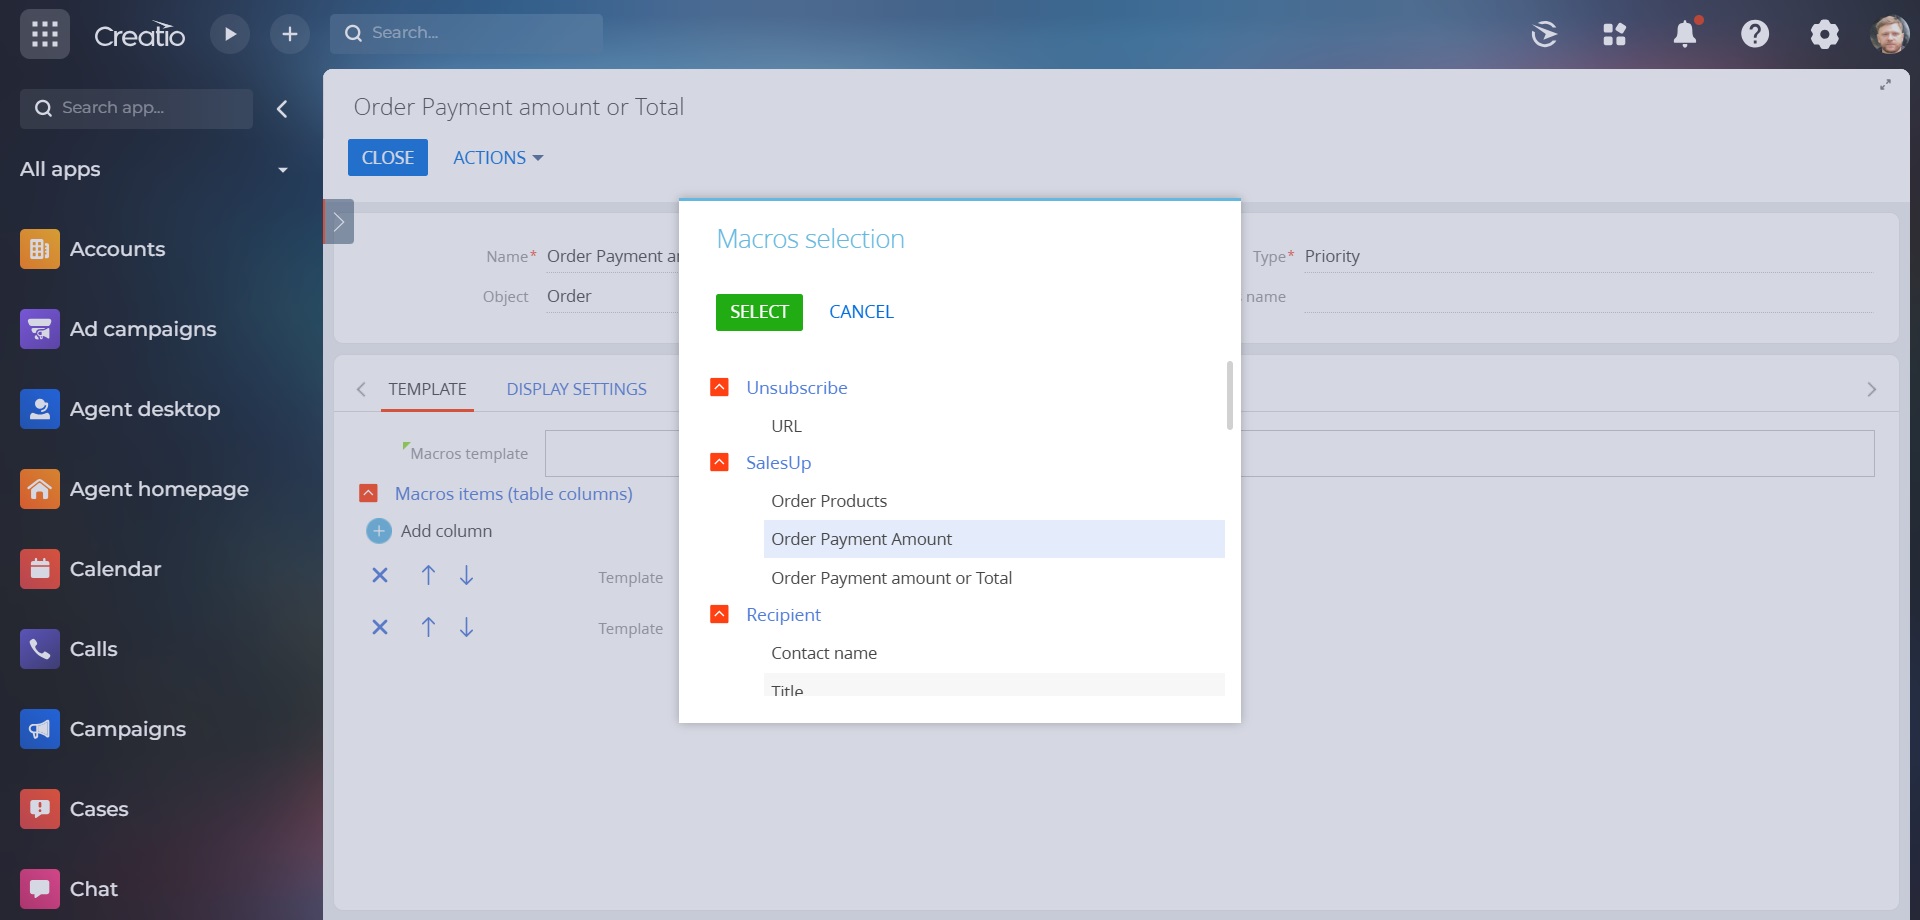Click the plus add-record icon
The image size is (1920, 920).
[x=290, y=34]
